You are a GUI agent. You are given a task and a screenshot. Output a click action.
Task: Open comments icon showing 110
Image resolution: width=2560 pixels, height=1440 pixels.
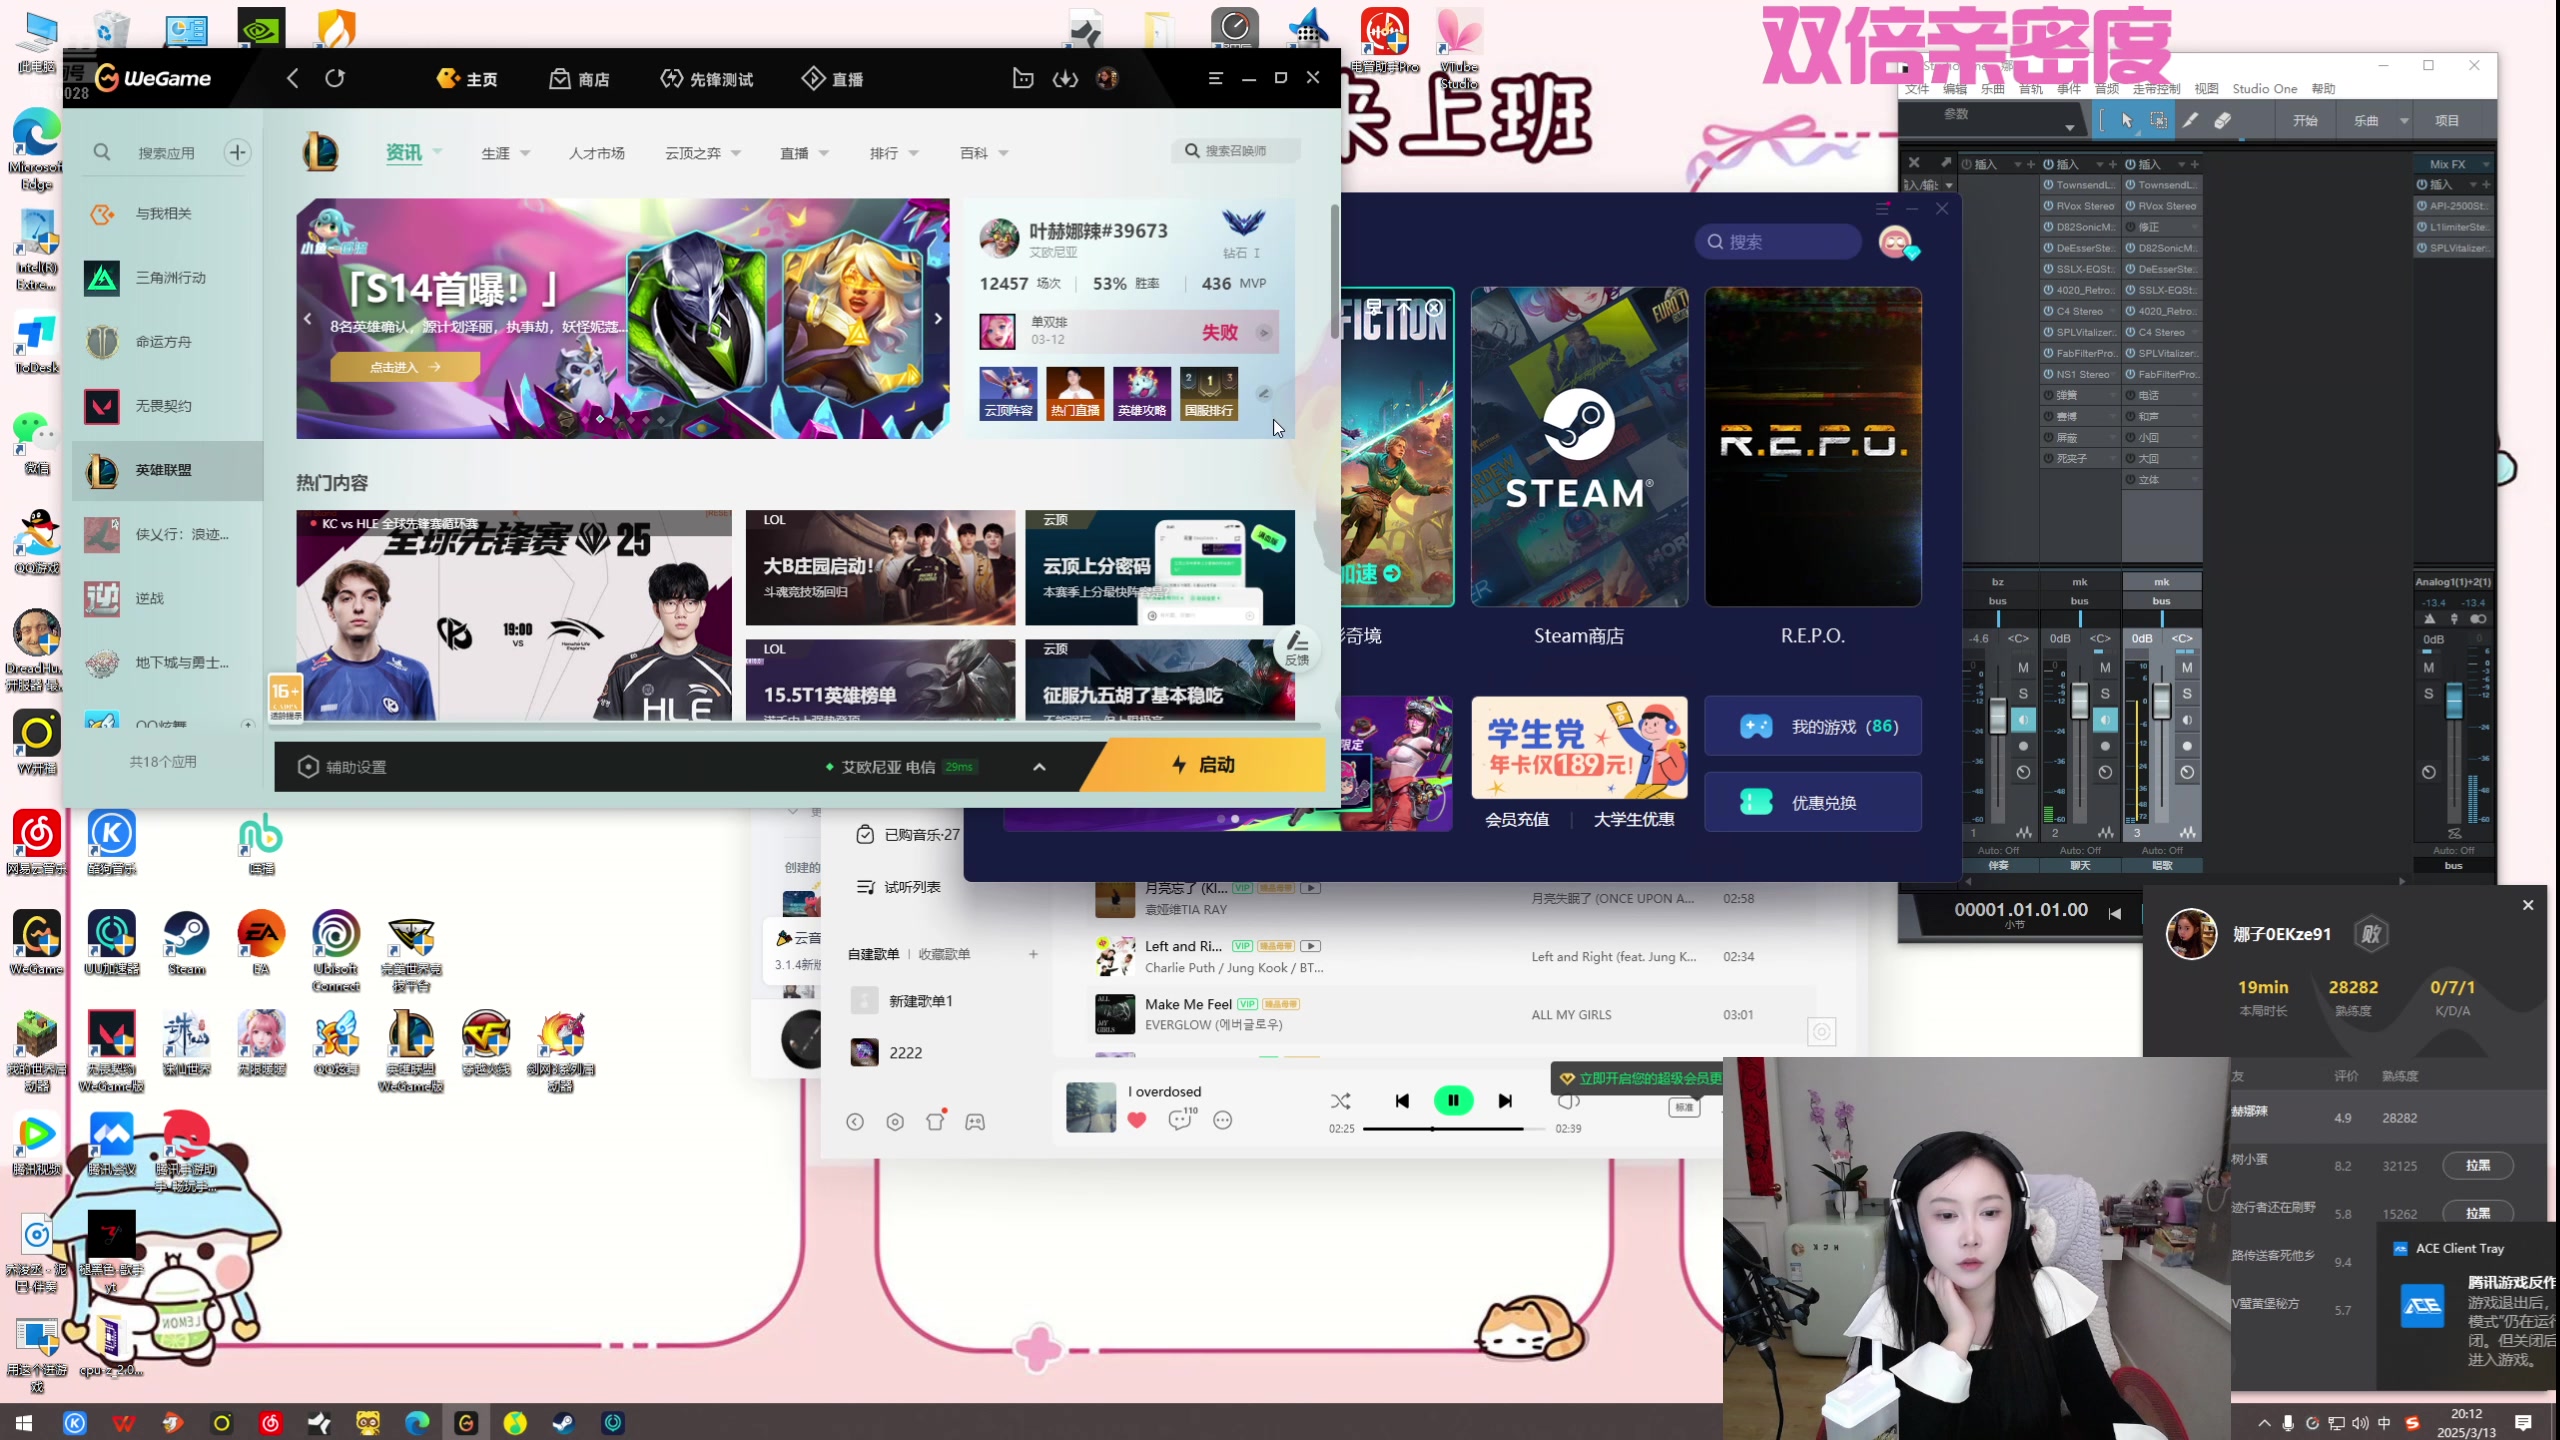pyautogui.click(x=1181, y=1119)
